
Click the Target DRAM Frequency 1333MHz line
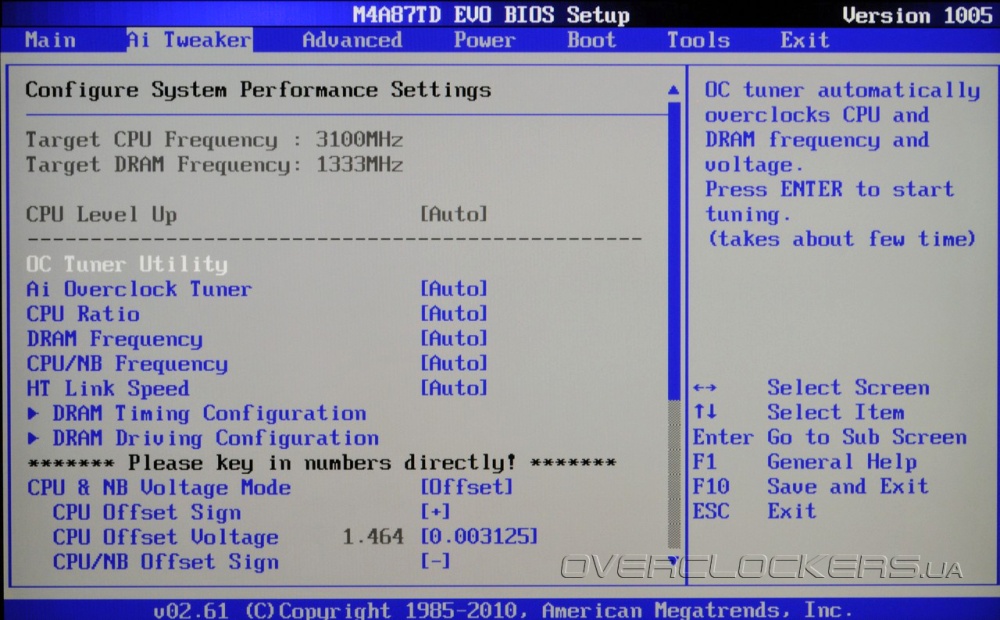(x=214, y=165)
